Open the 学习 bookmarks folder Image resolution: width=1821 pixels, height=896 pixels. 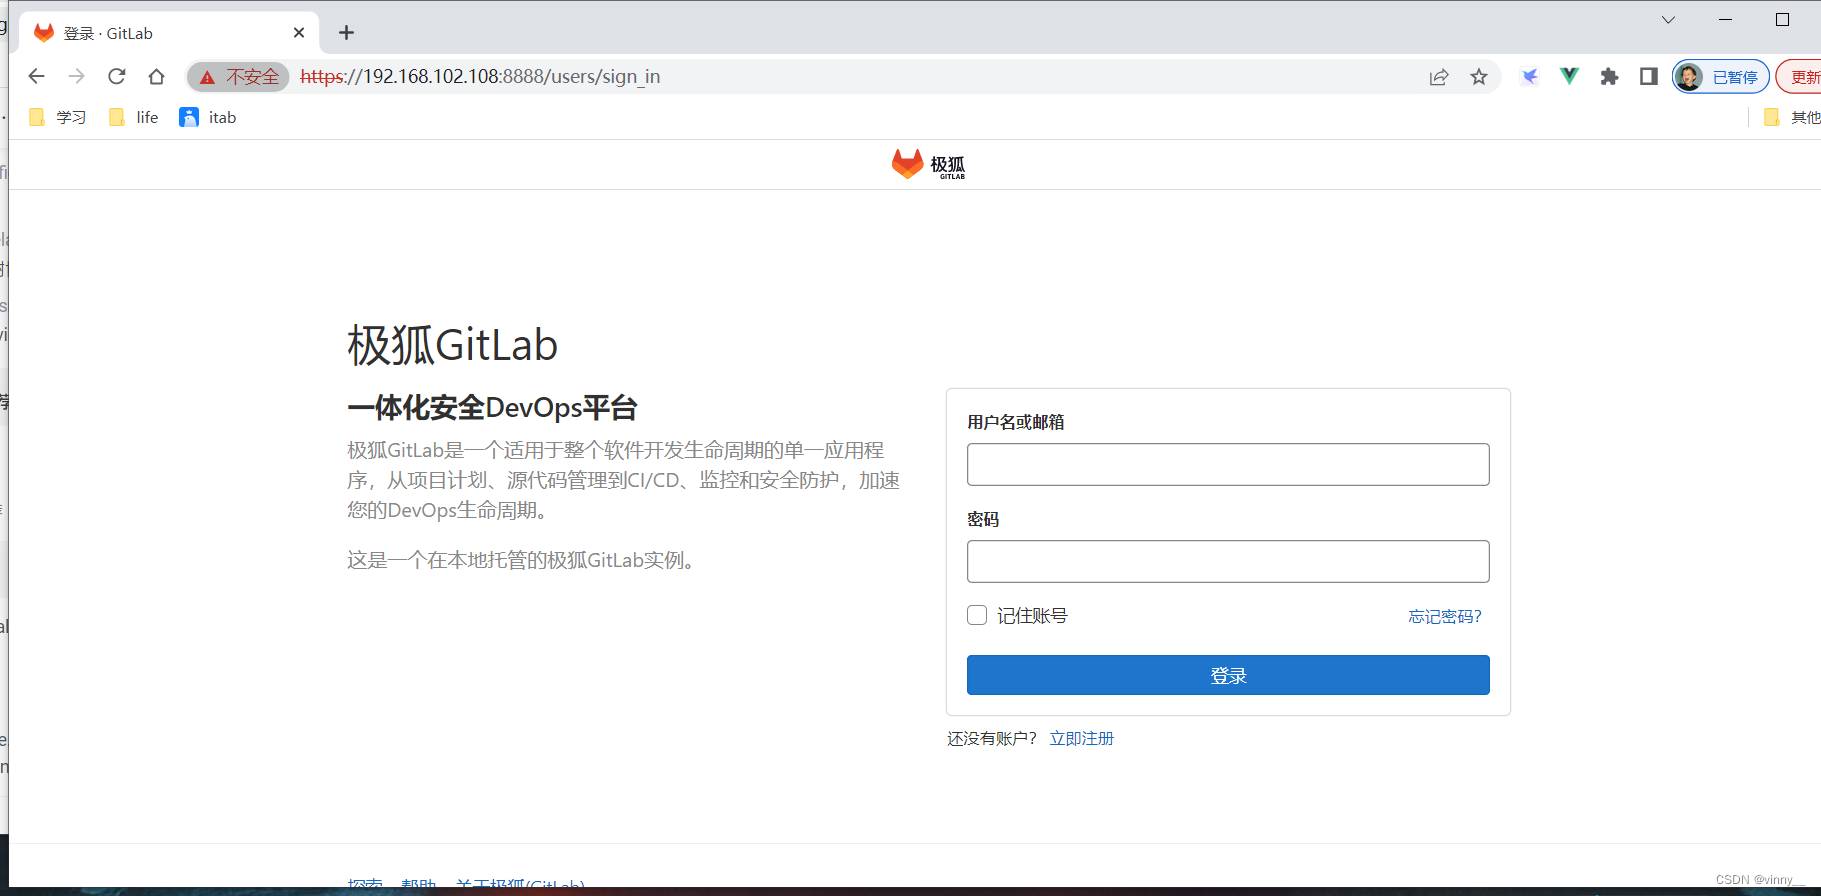click(x=58, y=117)
